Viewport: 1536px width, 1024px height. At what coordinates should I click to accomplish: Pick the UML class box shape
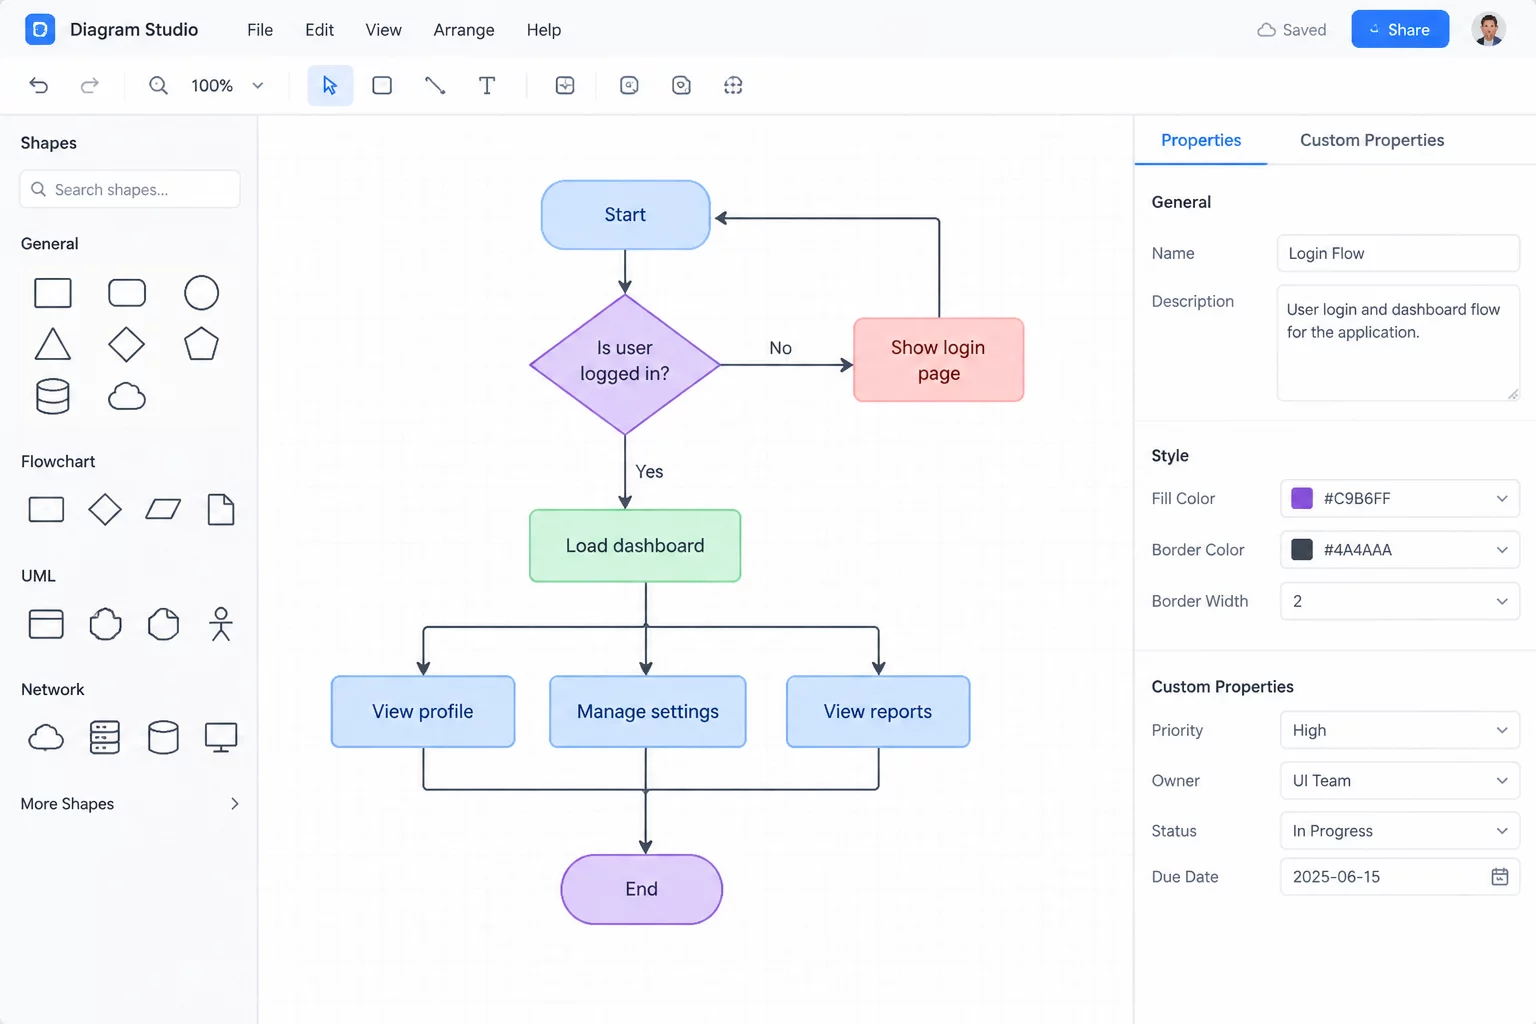[x=46, y=624]
